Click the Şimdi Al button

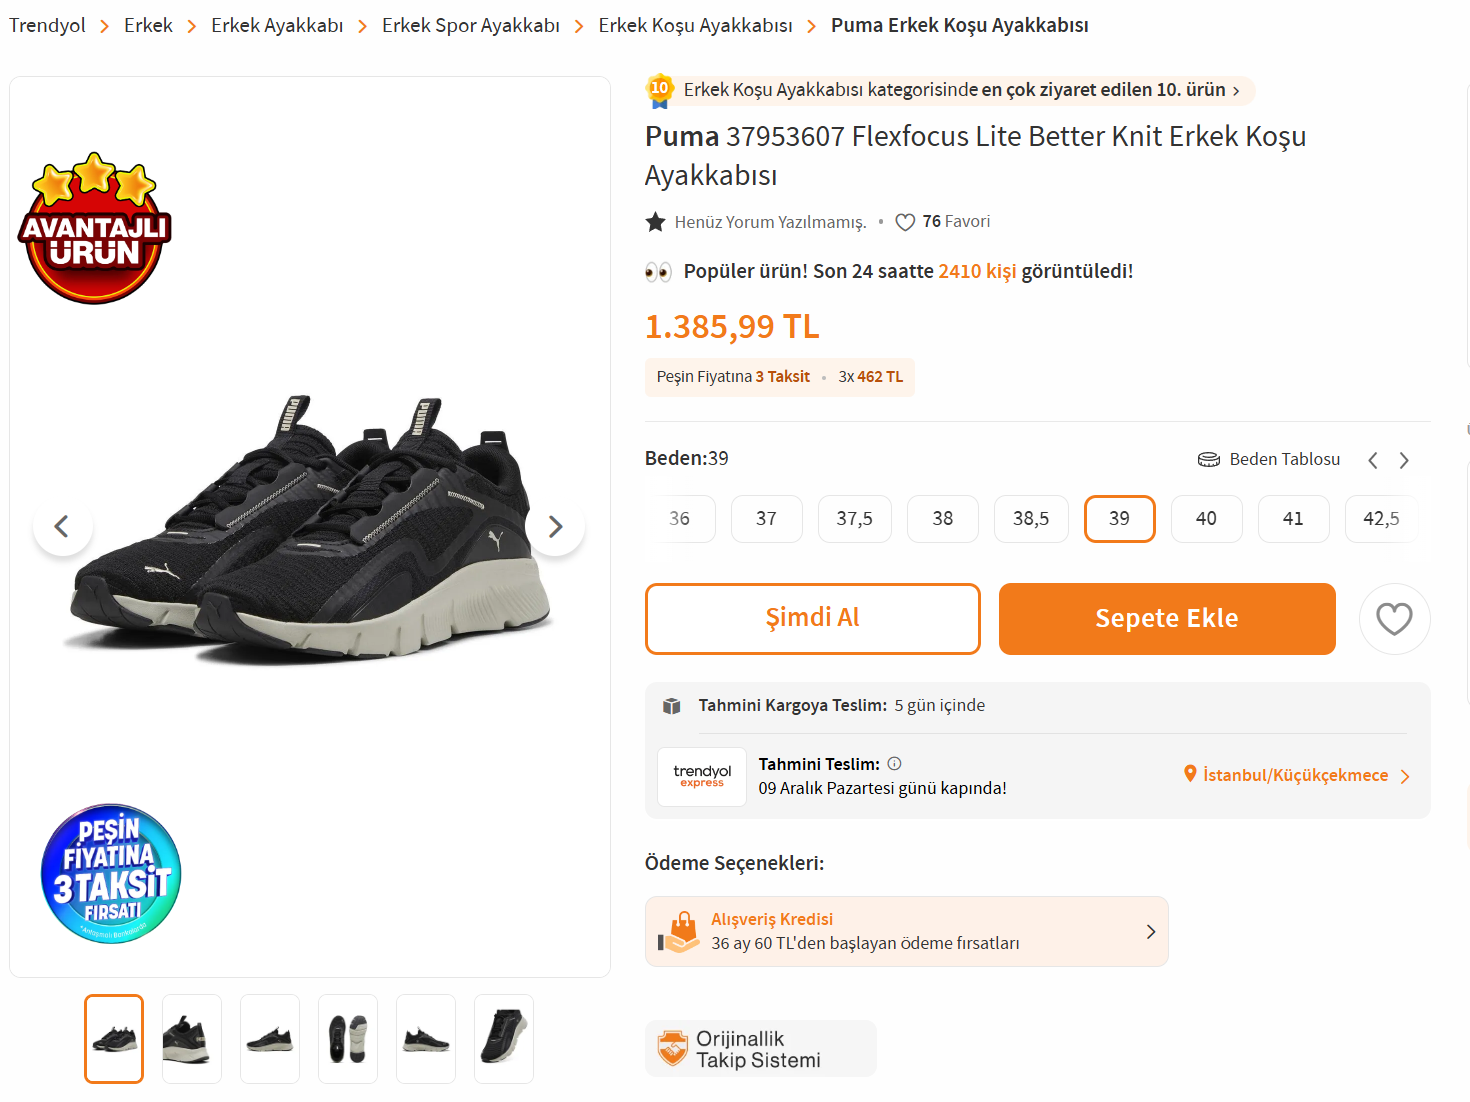coord(812,618)
